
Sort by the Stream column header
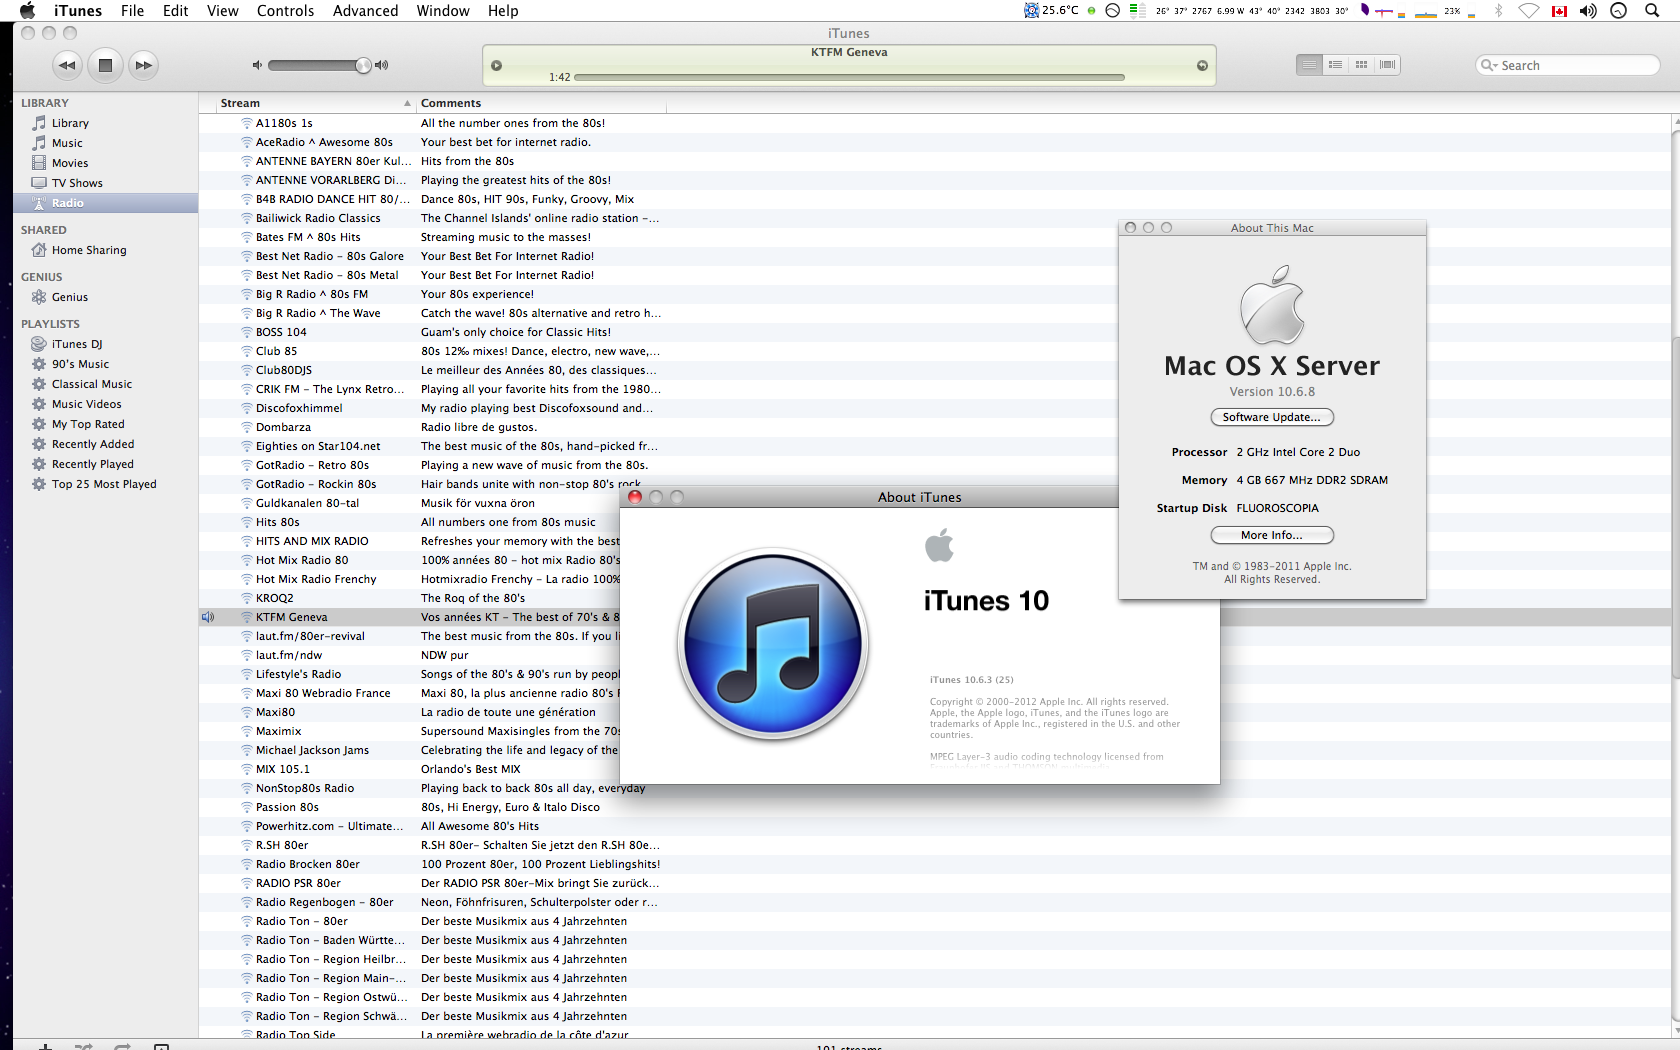coord(316,103)
